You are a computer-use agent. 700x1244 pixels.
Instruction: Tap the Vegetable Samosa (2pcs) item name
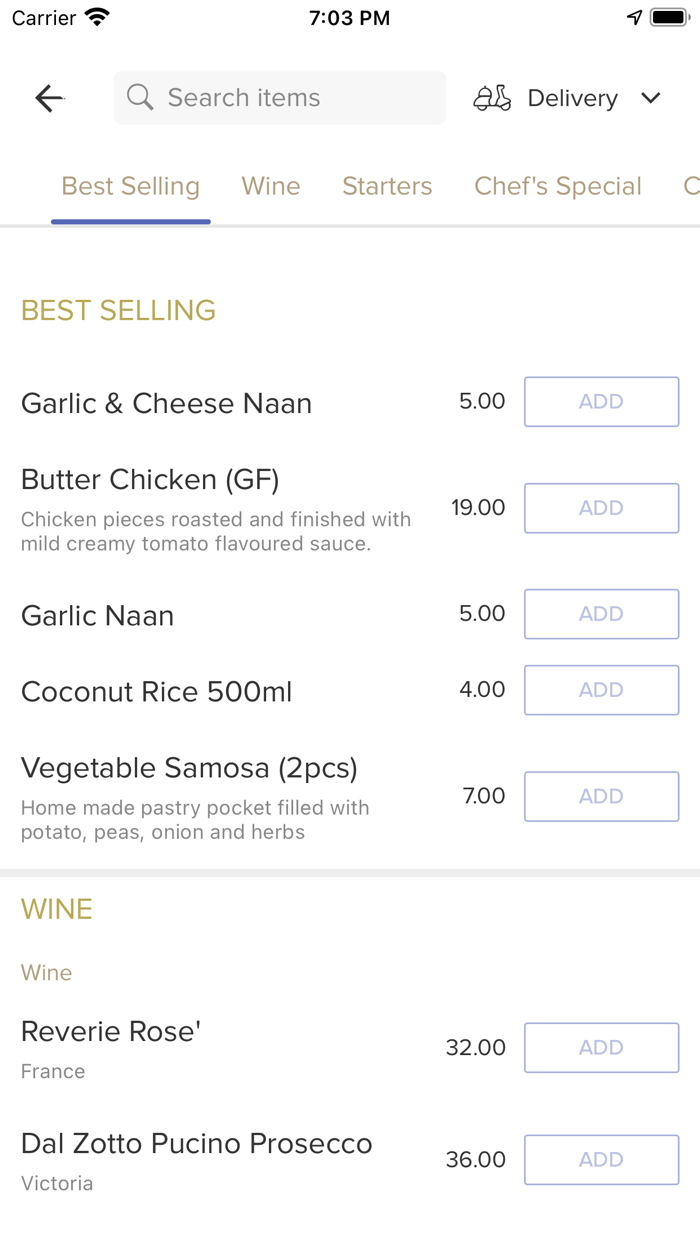coord(189,768)
